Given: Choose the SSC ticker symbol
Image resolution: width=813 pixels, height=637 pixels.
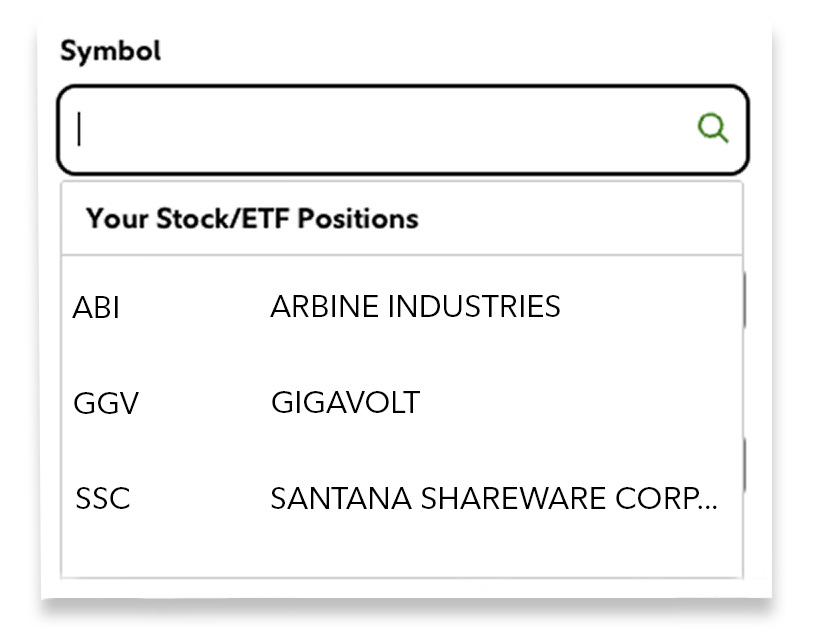Looking at the screenshot, I should pos(103,498).
